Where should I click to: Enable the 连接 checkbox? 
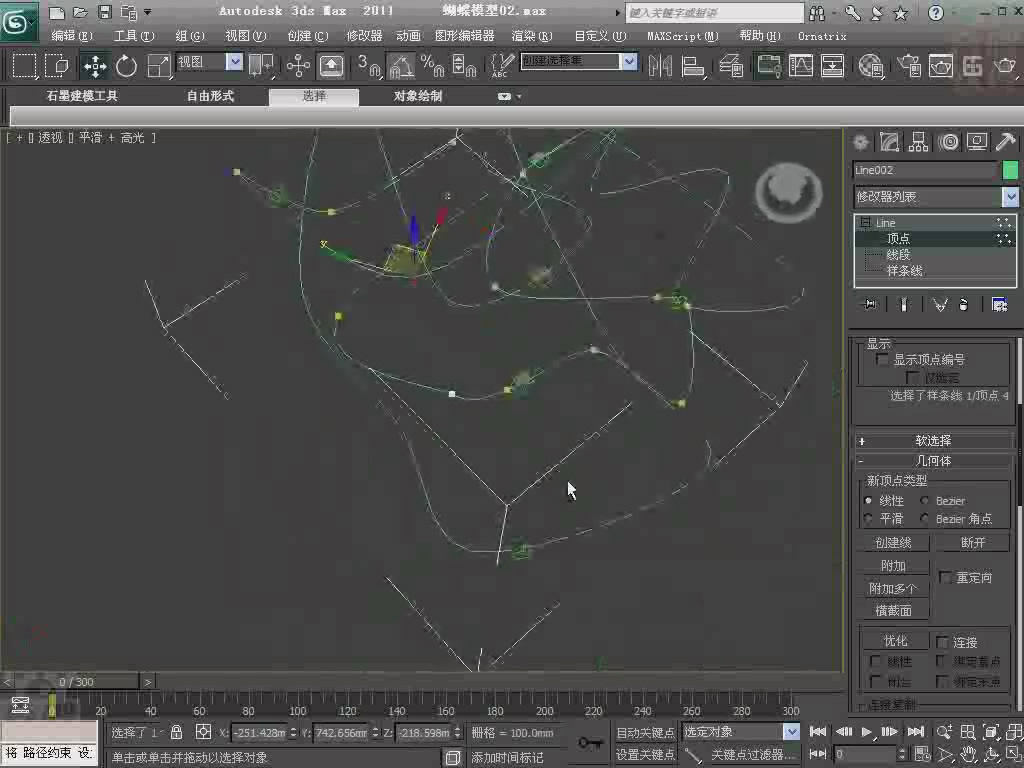coord(942,642)
